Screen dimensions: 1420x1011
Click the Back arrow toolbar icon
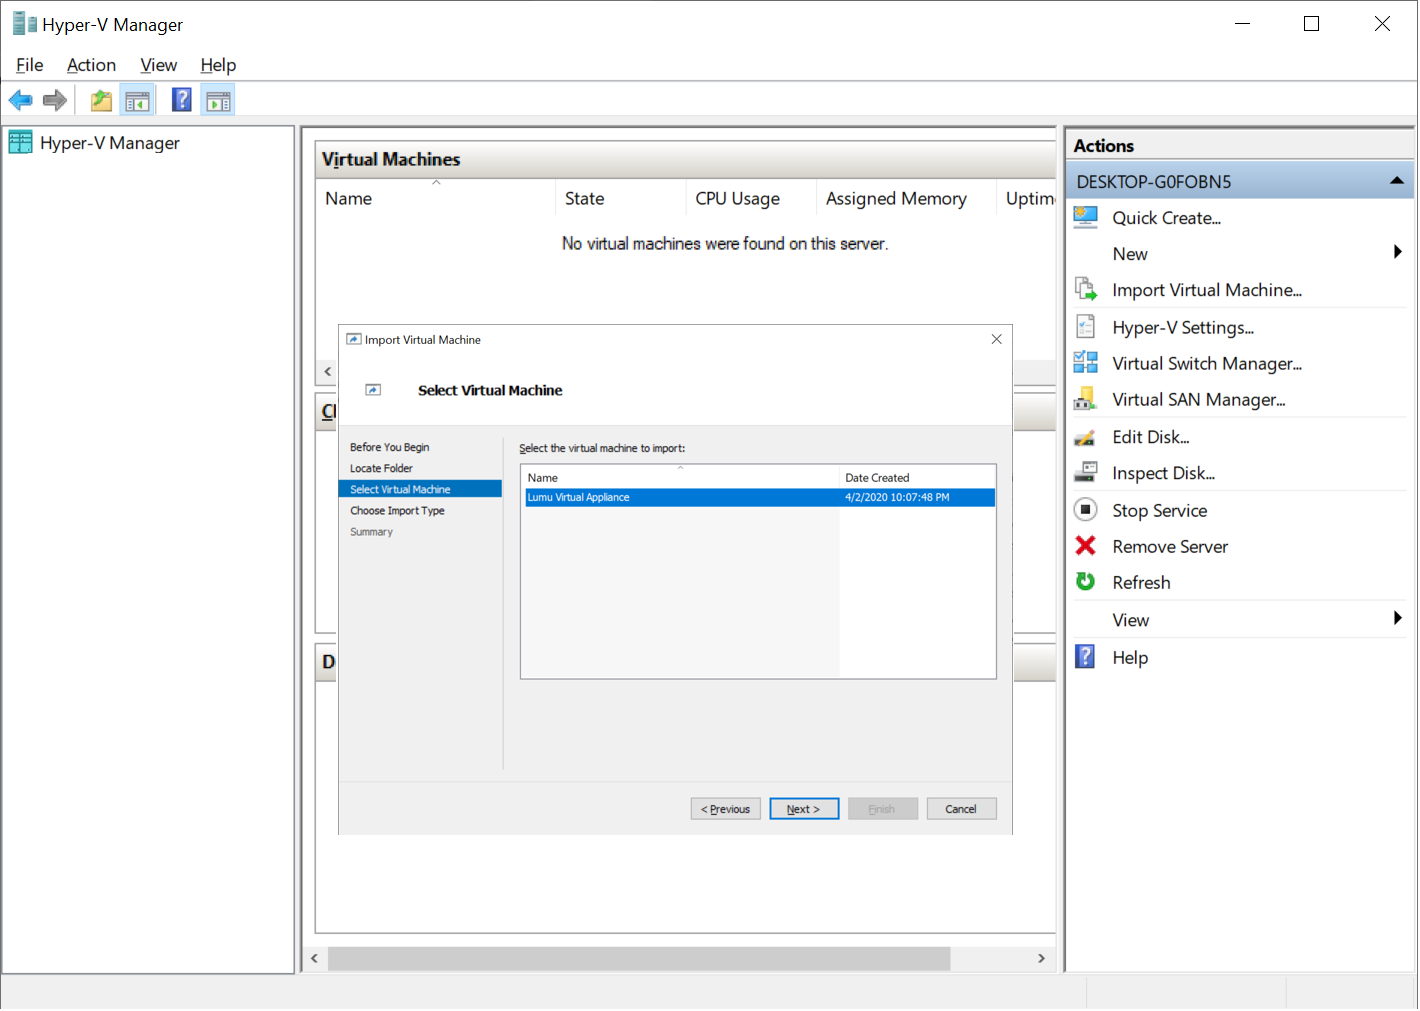click(20, 100)
